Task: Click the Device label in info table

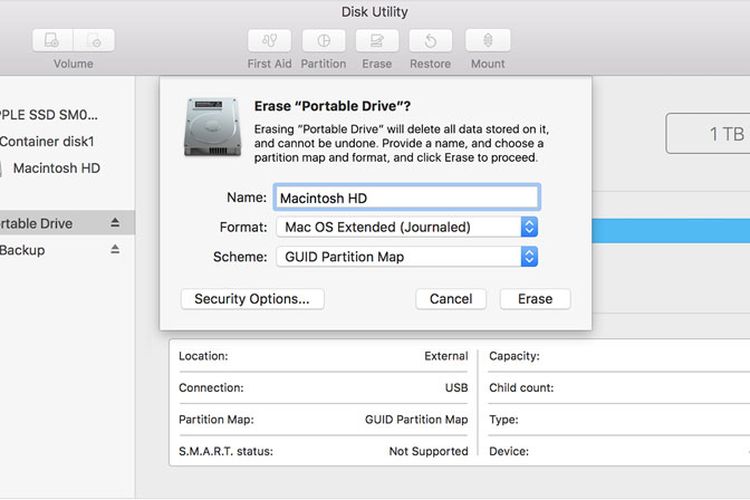Action: (509, 451)
